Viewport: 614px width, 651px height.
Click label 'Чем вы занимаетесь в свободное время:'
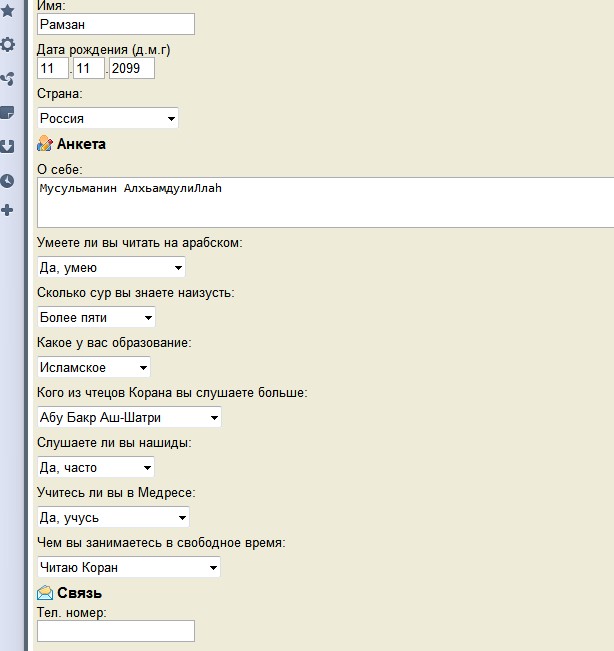click(161, 543)
